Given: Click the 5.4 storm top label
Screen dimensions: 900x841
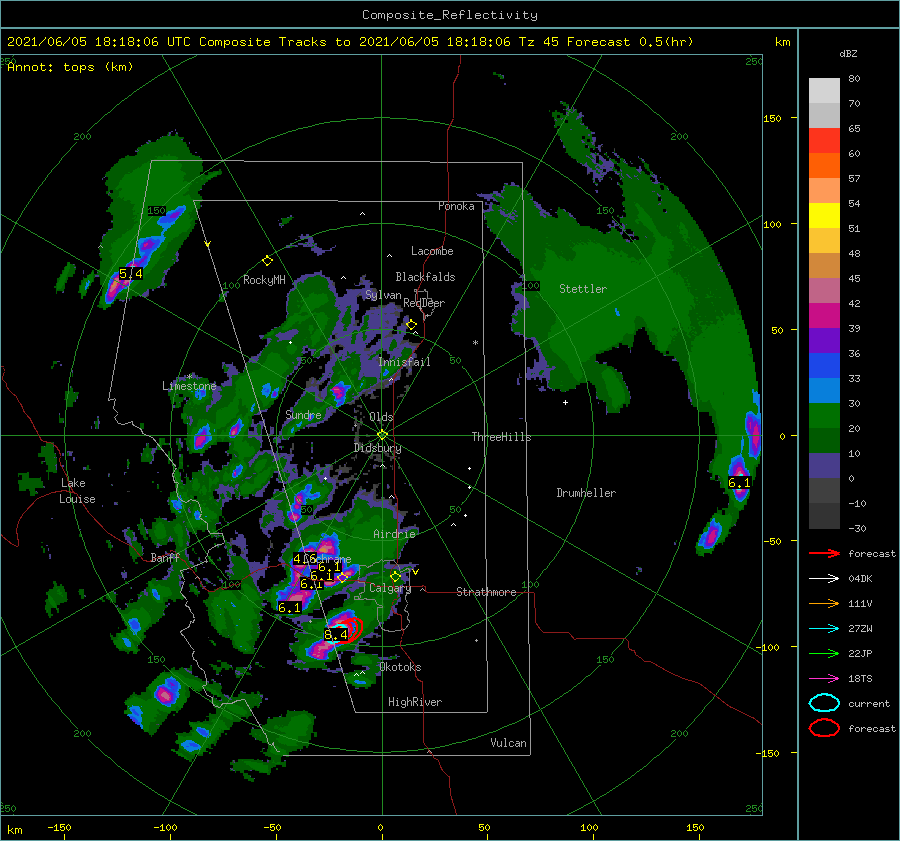Looking at the screenshot, I should (x=131, y=274).
